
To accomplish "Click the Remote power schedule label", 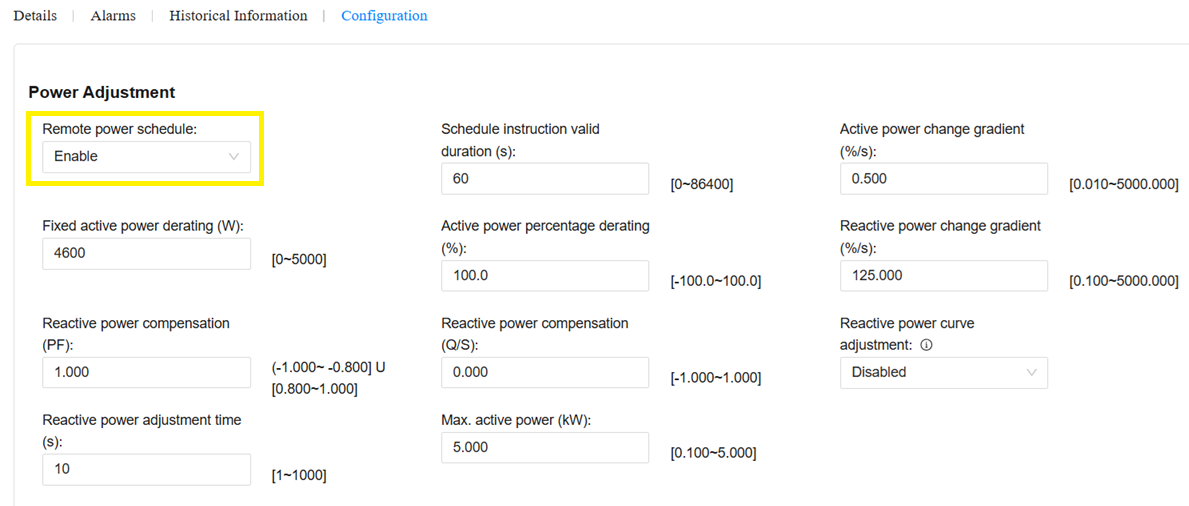I will click(x=119, y=130).
